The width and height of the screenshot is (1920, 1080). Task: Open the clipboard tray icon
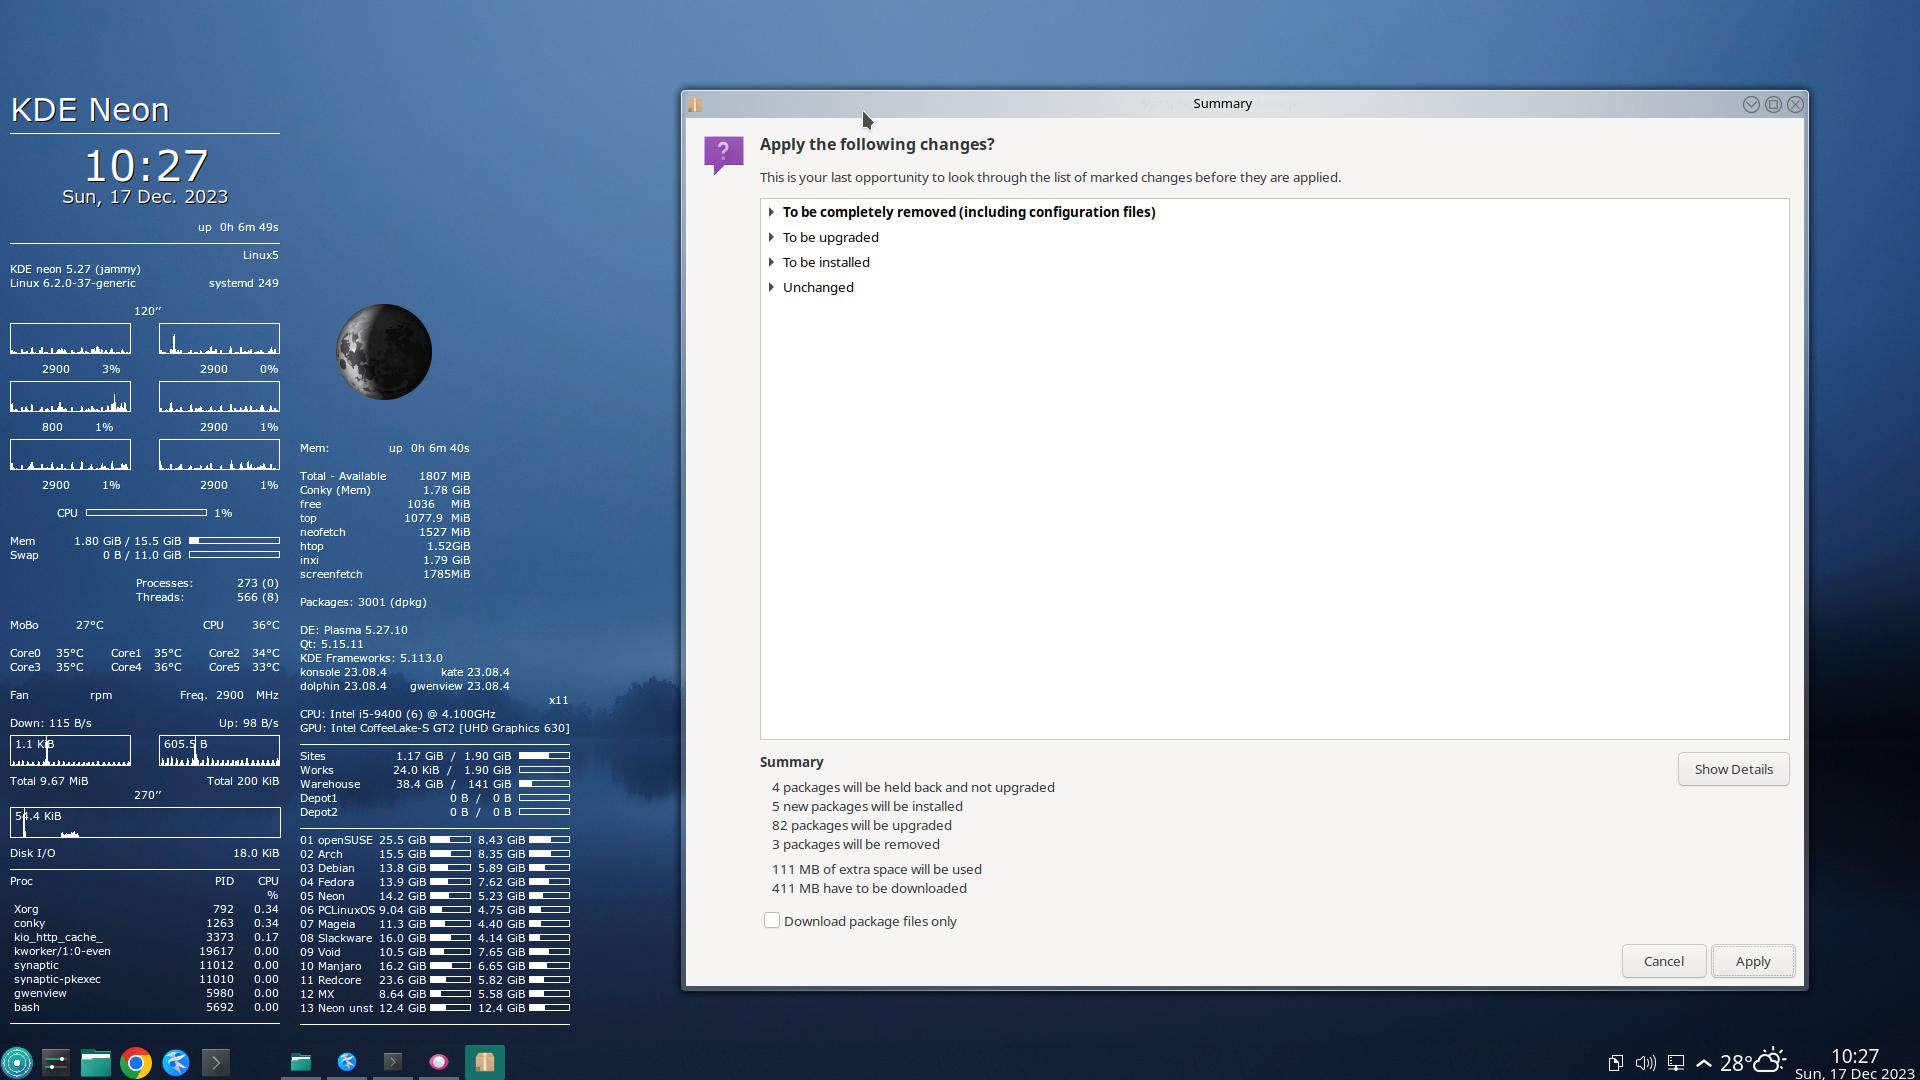1615,1063
